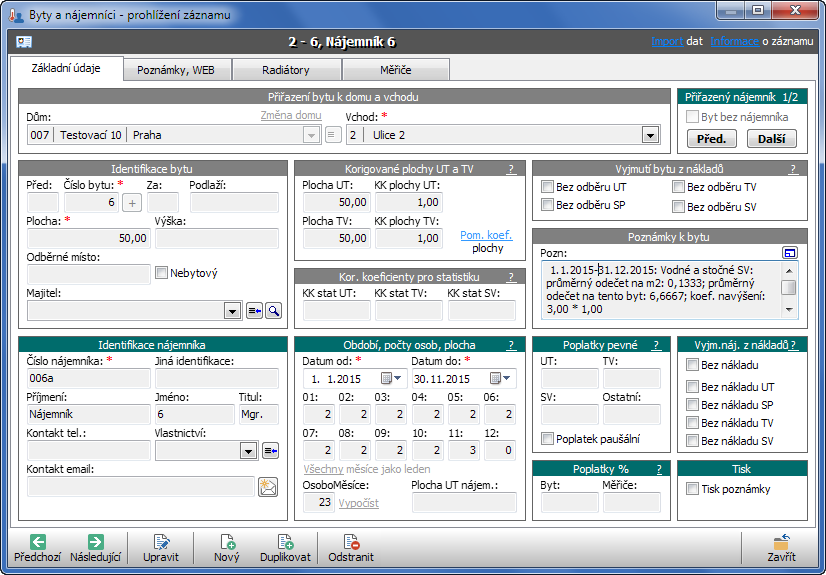The height and width of the screenshot is (575, 826).
Task: Click the Odstranit delete icon
Action: click(x=351, y=542)
